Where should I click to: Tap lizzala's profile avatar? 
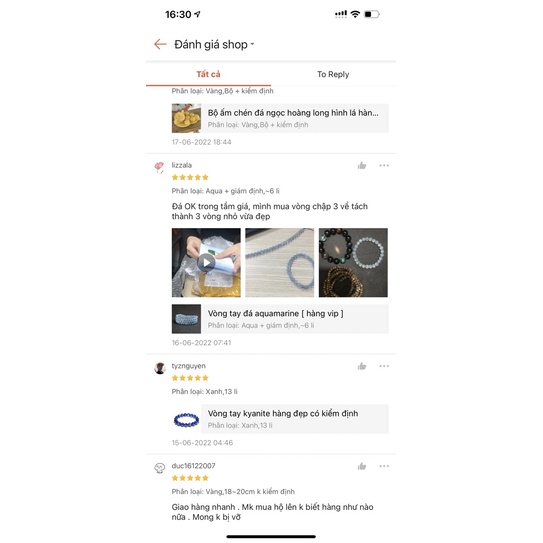[x=159, y=167]
